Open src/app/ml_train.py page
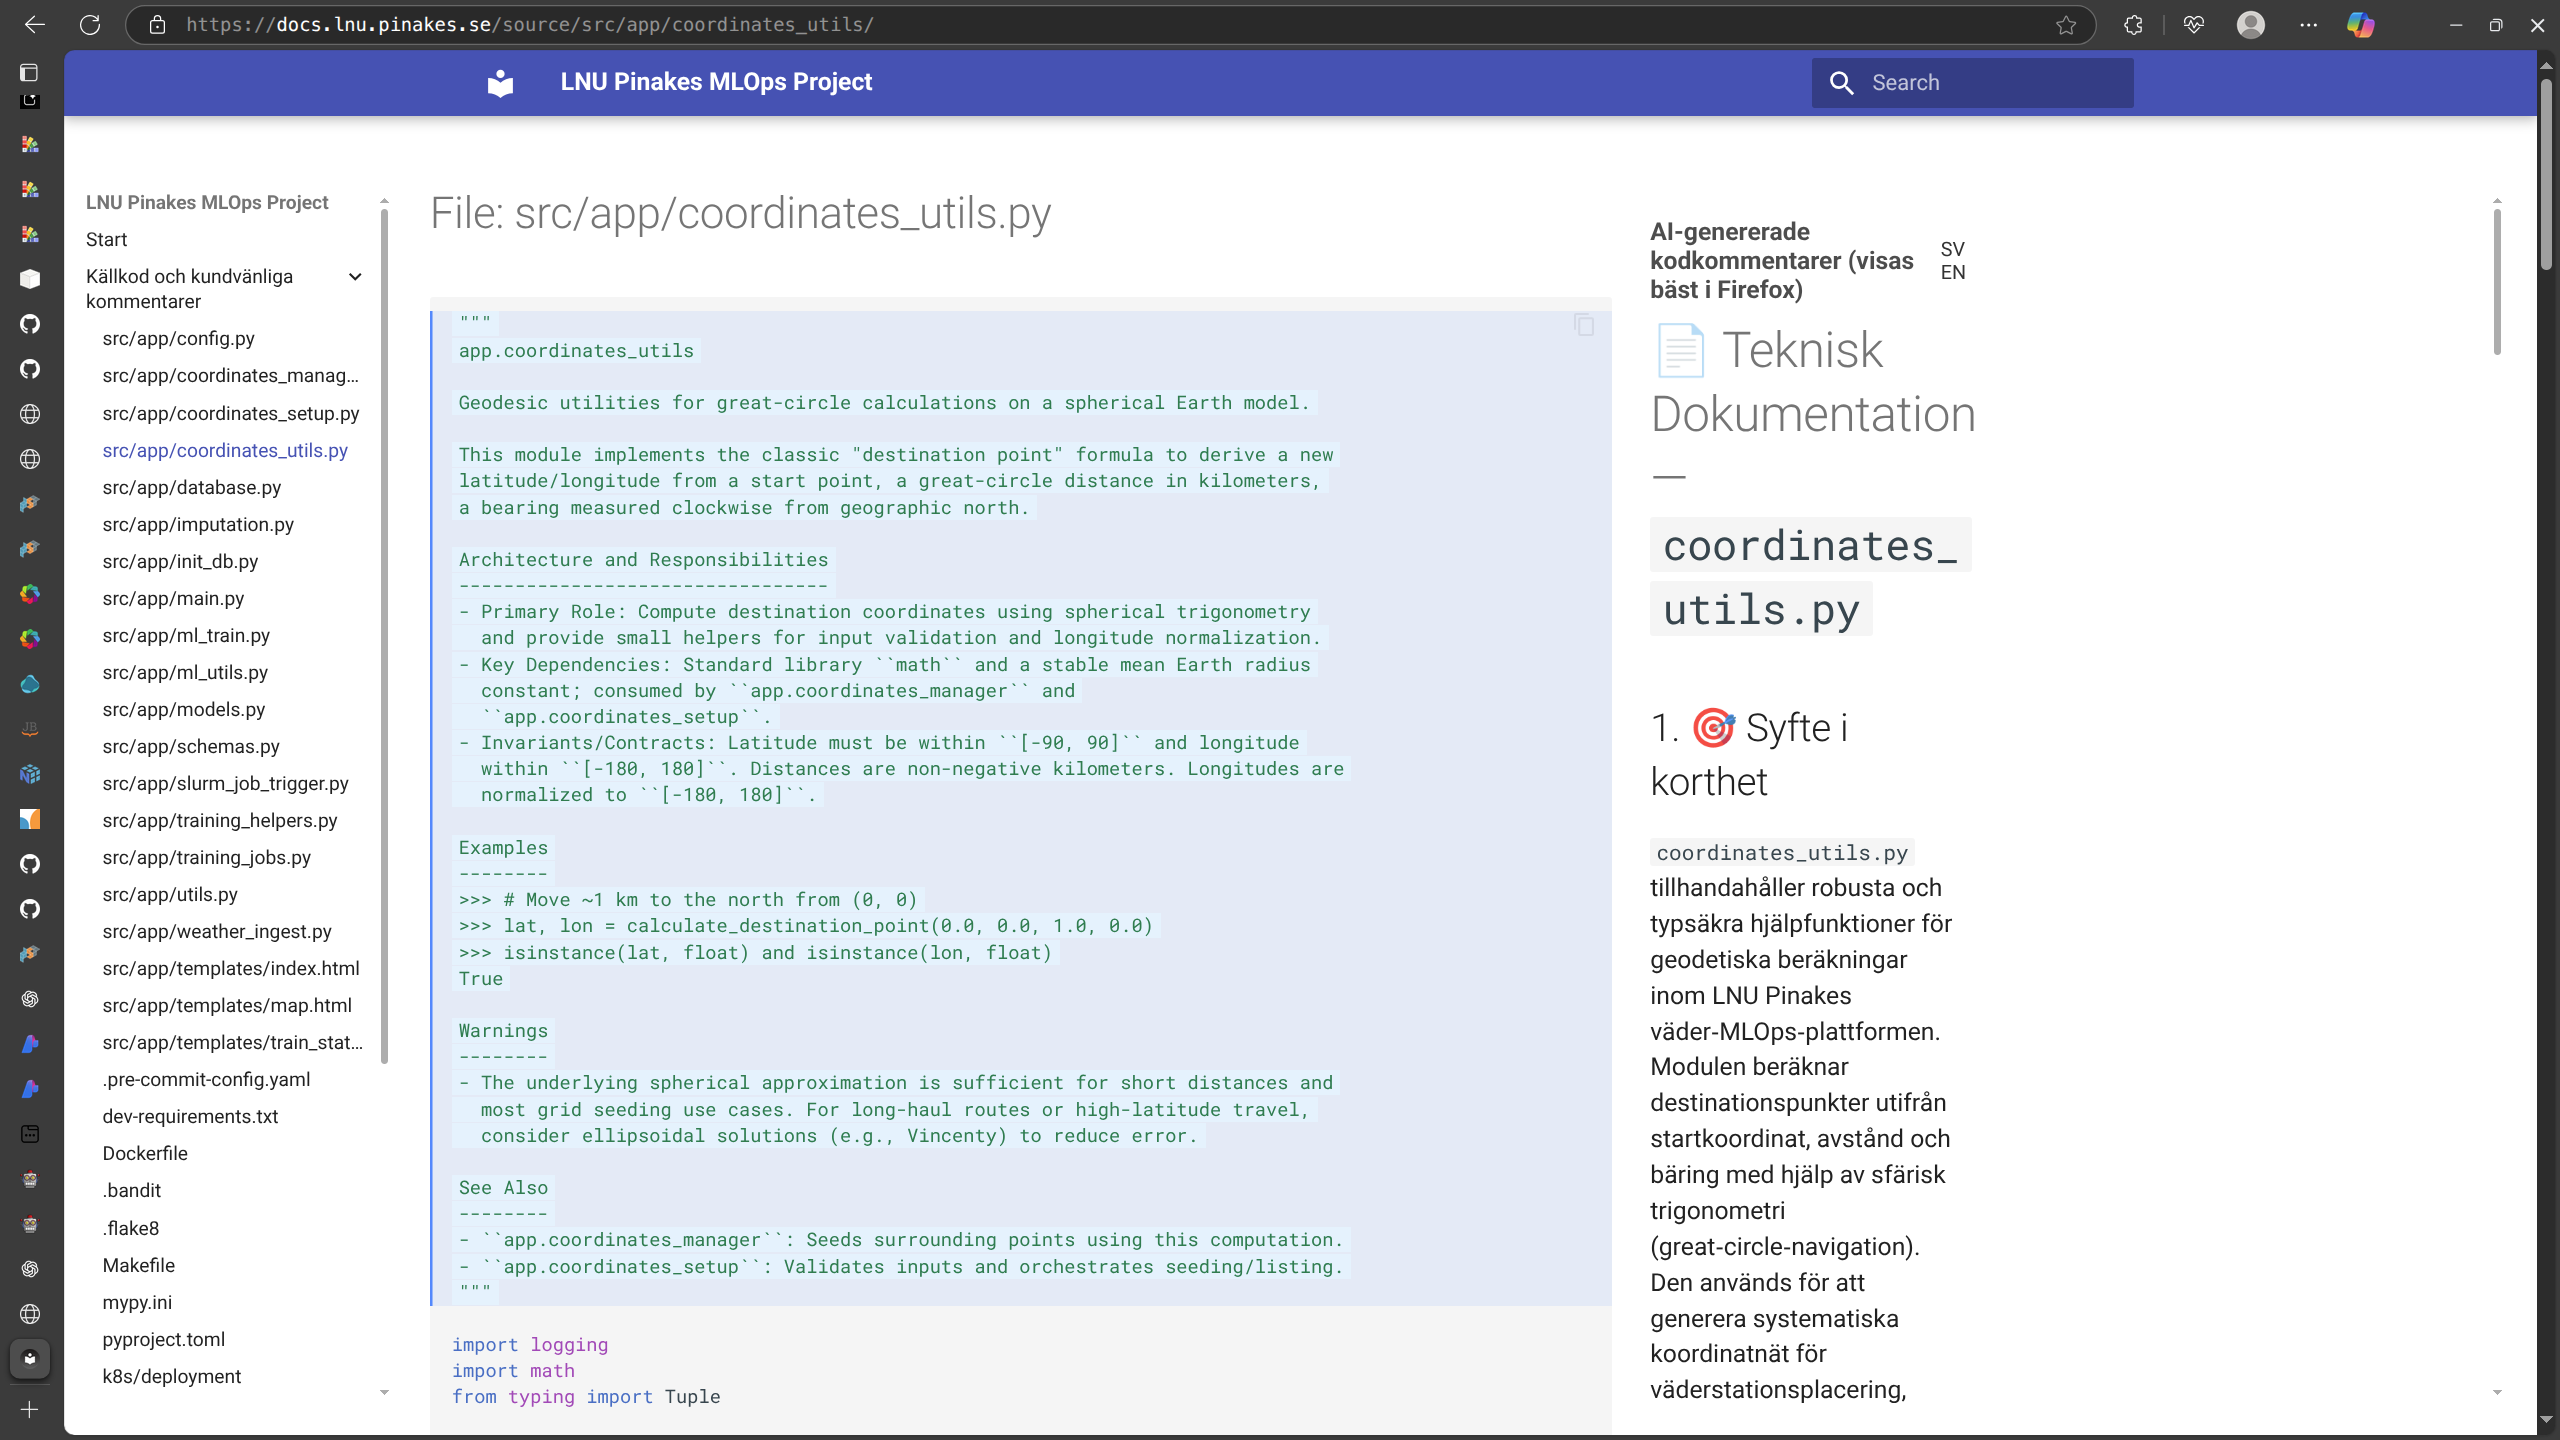The image size is (2560, 1440). coord(186,635)
